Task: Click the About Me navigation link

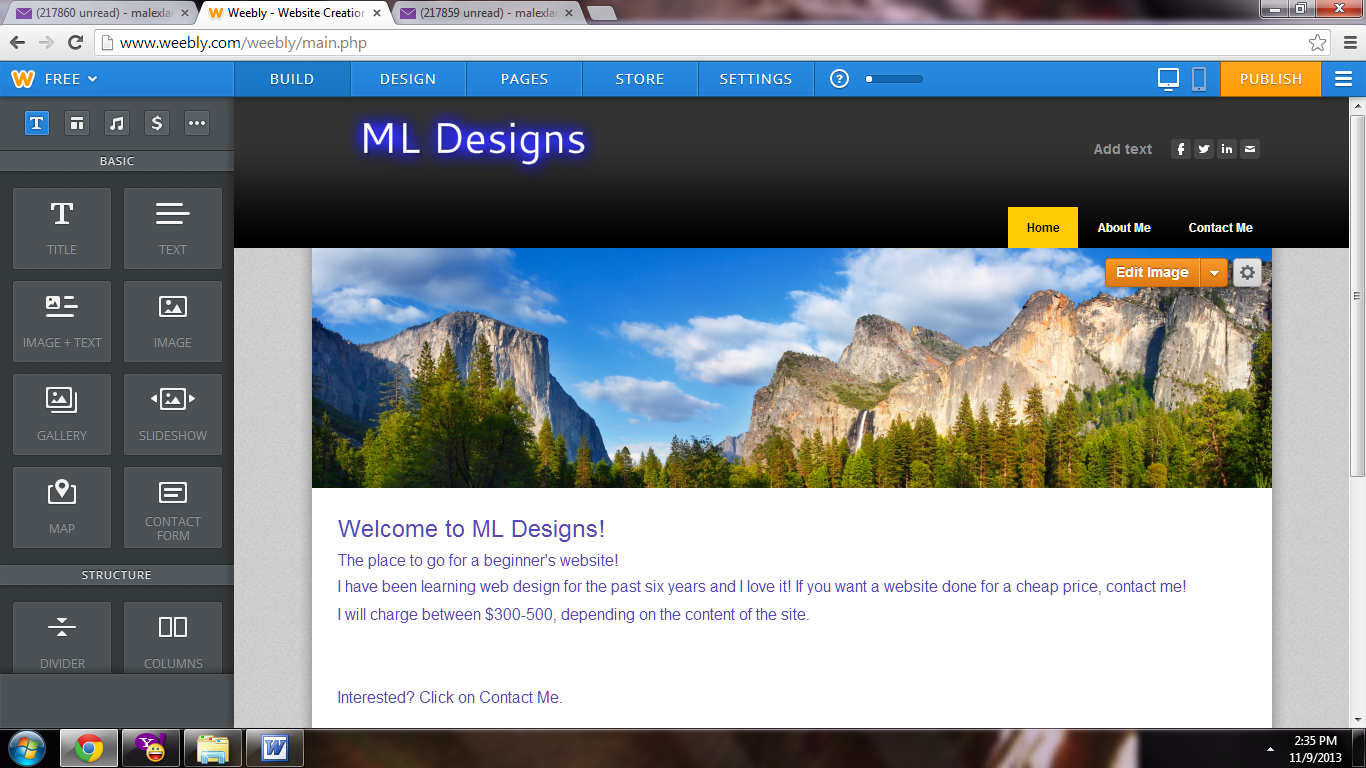Action: coord(1124,228)
